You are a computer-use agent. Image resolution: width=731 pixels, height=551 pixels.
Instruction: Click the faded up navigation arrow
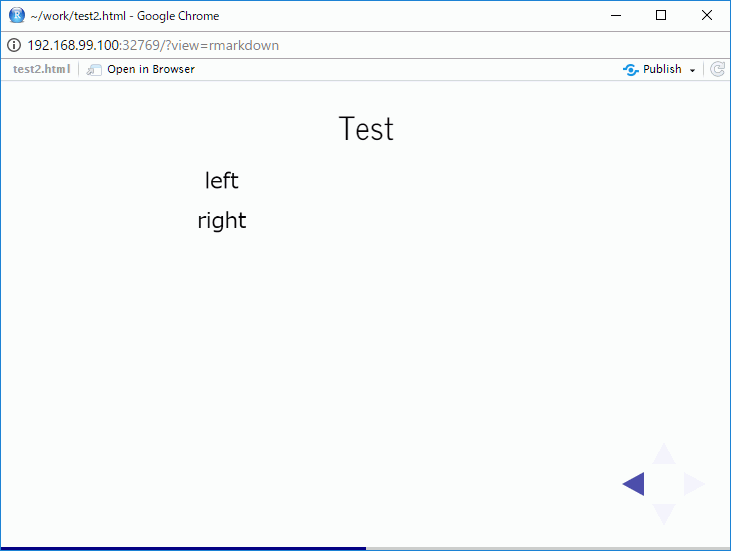664,454
